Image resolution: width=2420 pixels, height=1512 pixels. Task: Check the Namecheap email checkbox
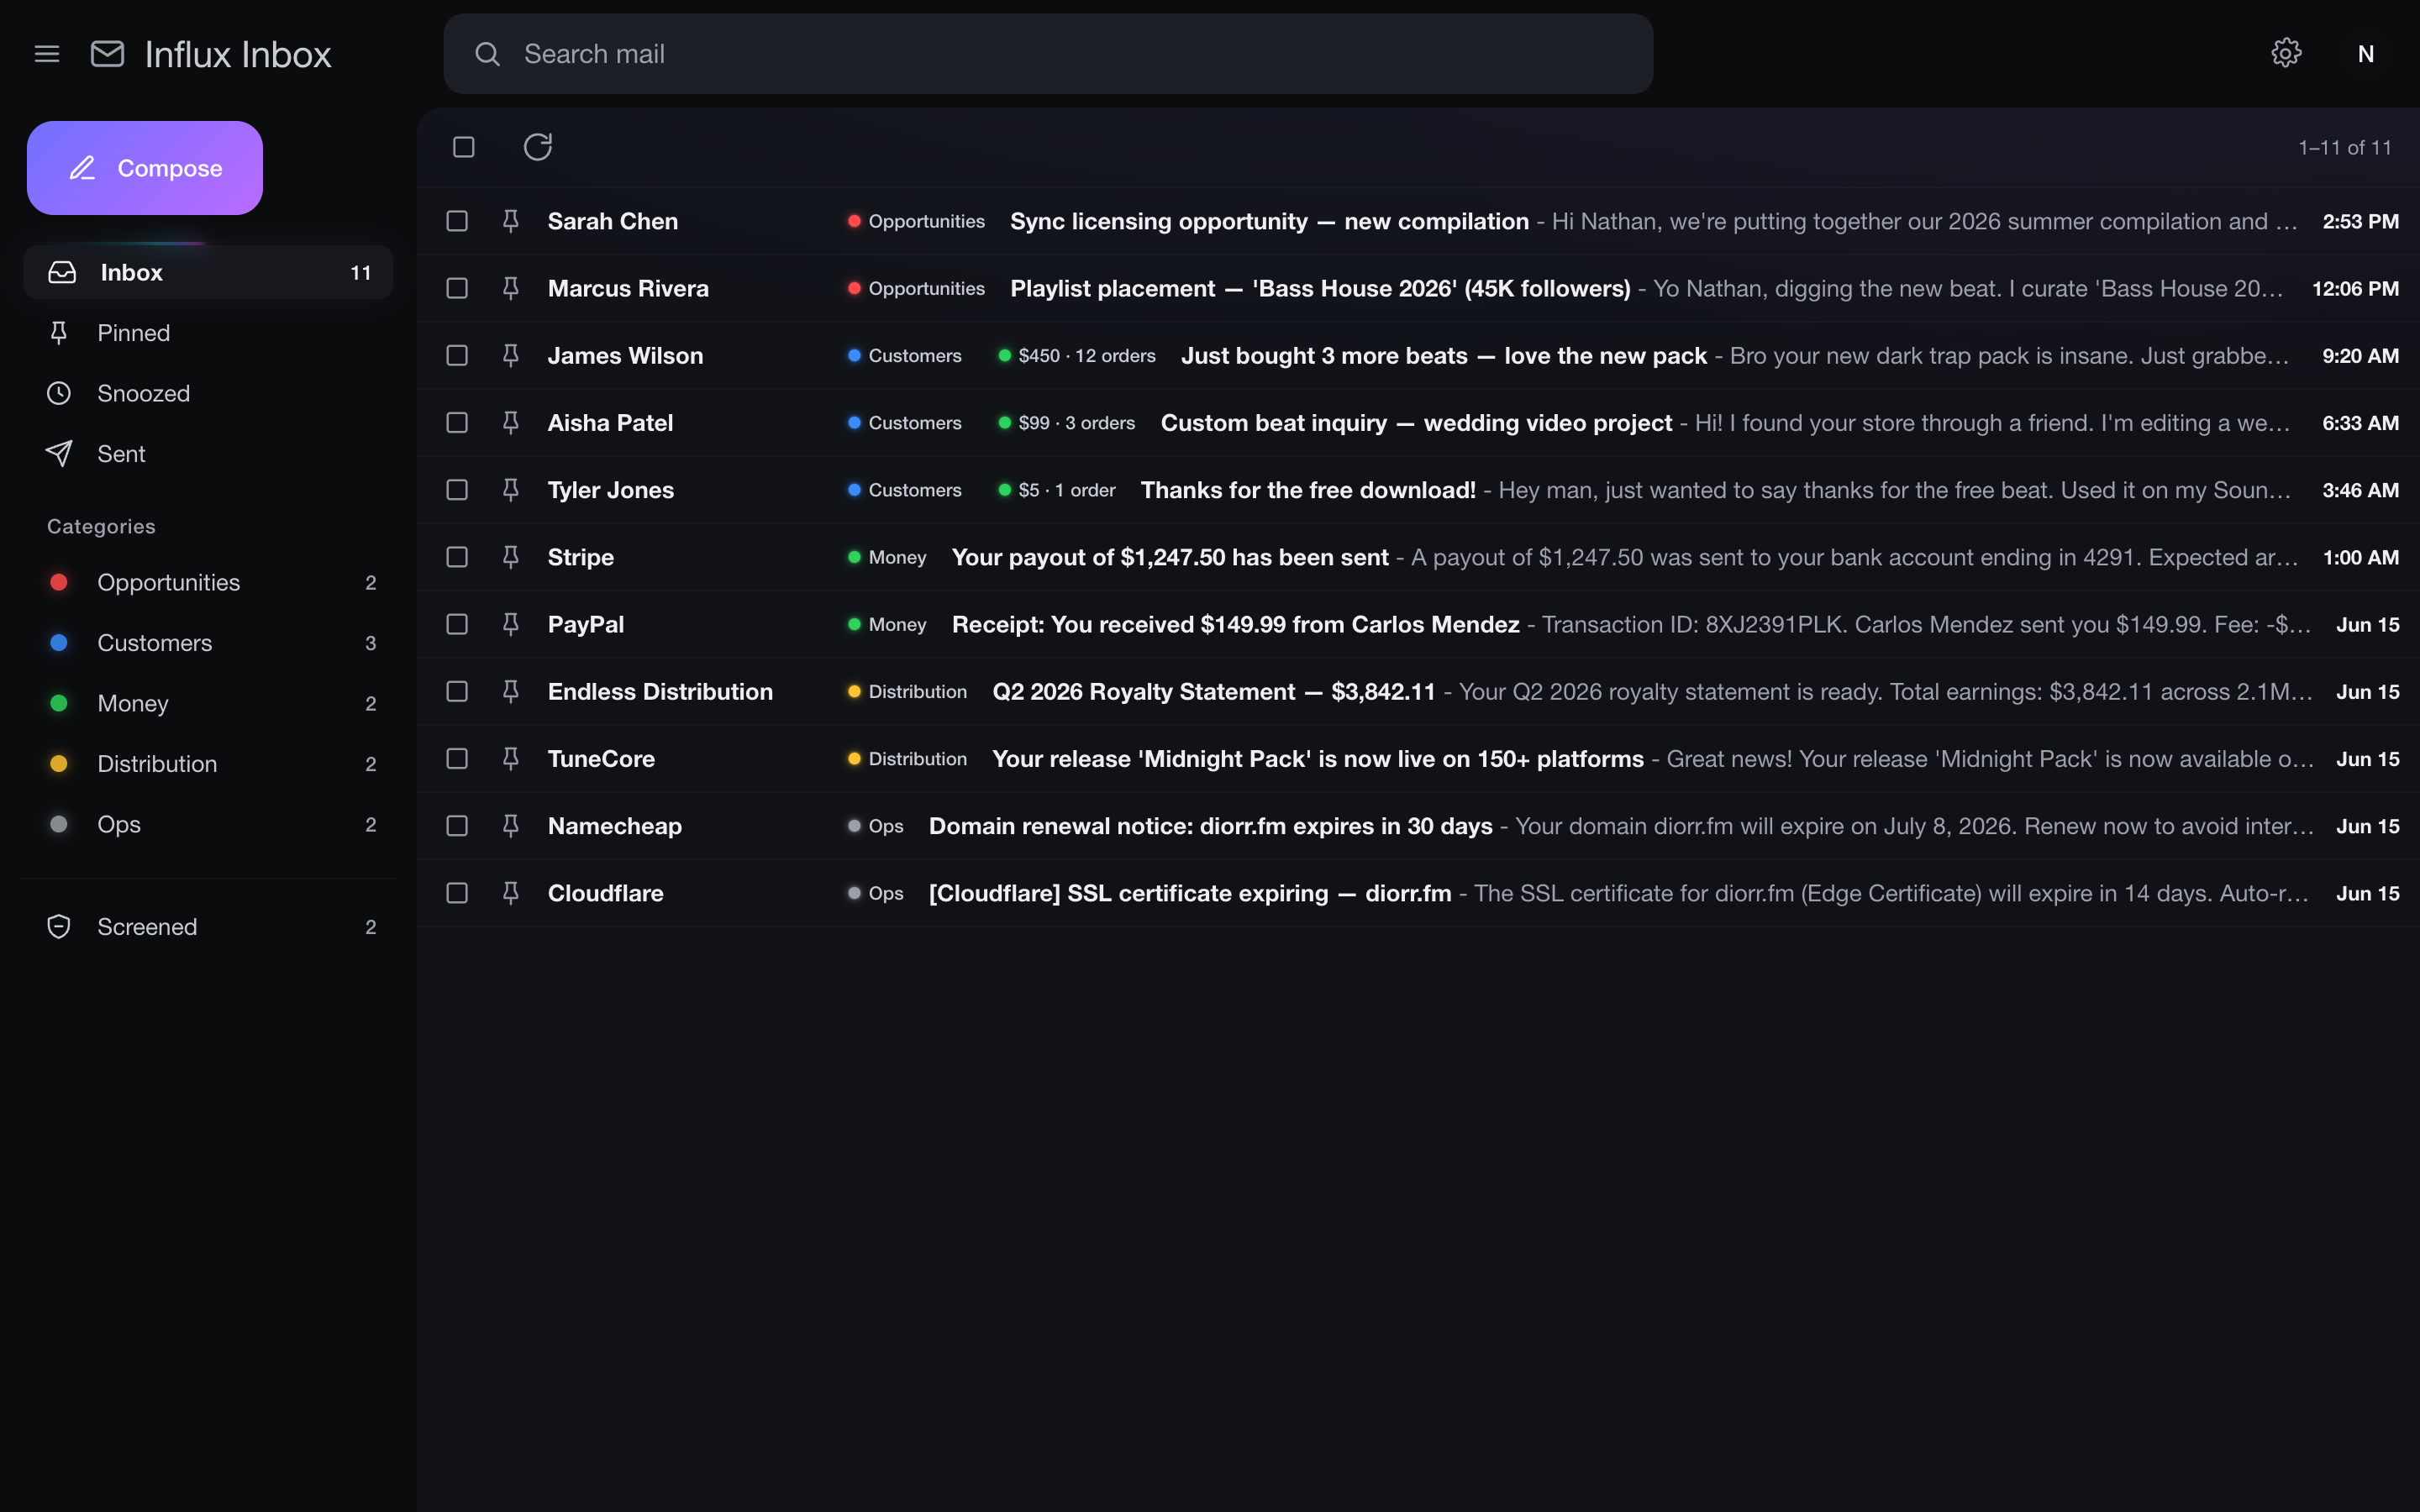[457, 825]
